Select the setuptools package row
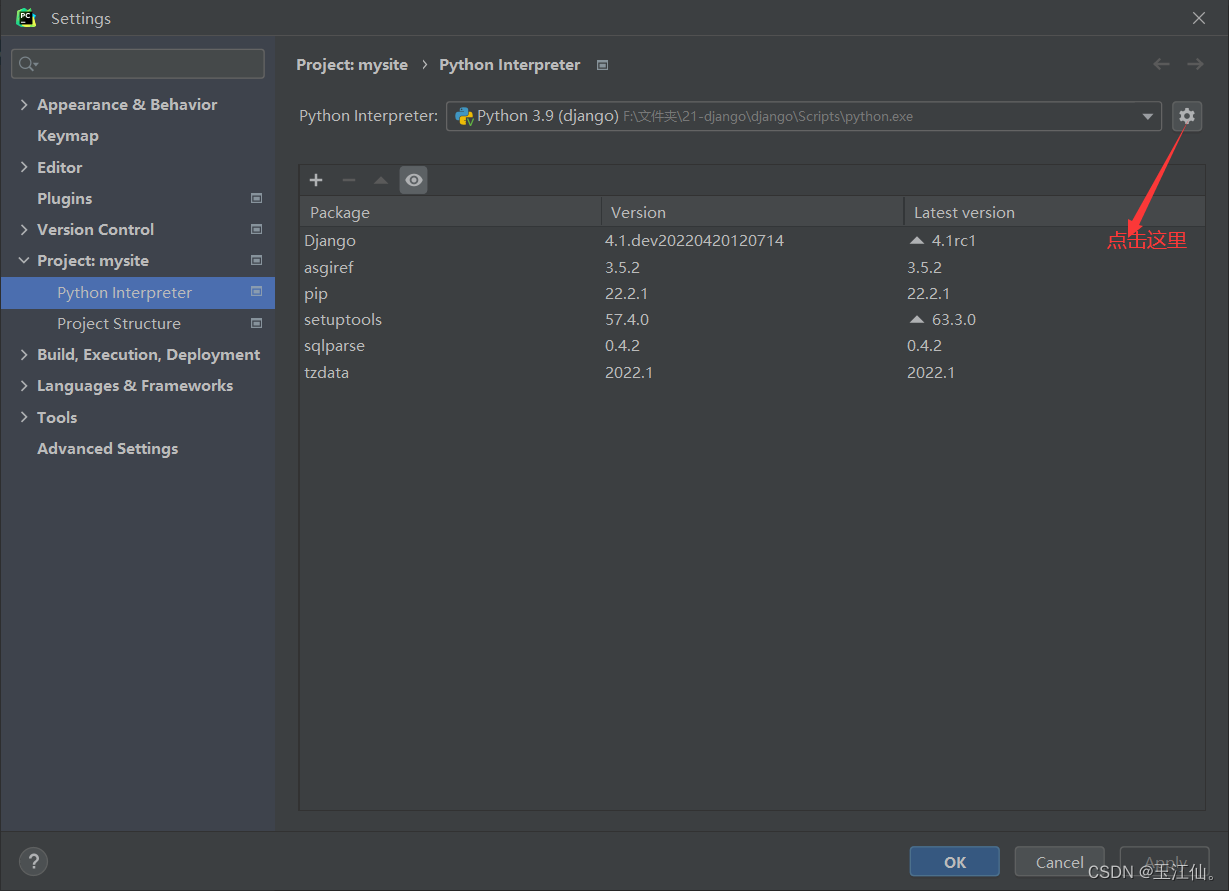The width and height of the screenshot is (1229, 891). (752, 319)
